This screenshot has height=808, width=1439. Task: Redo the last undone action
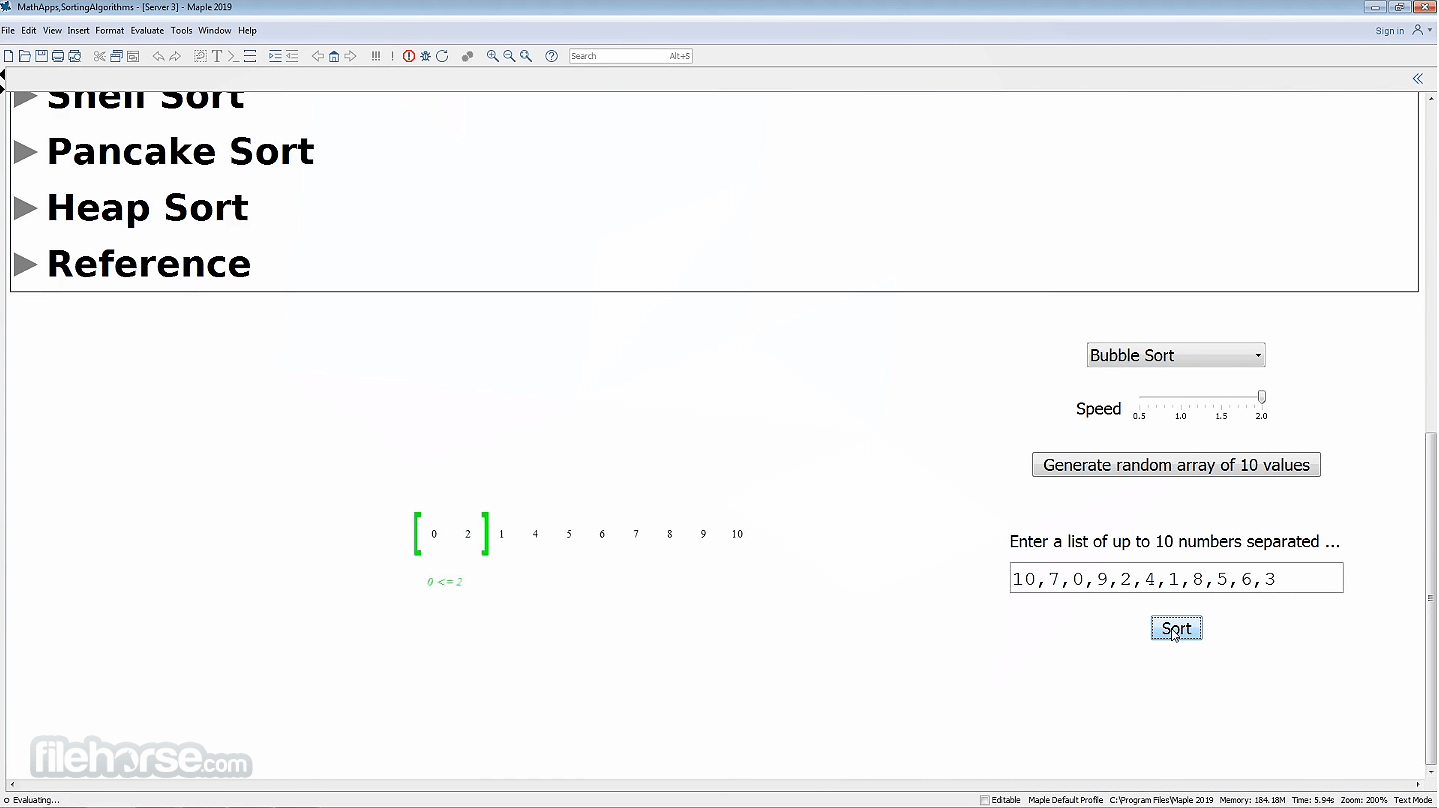pos(175,56)
